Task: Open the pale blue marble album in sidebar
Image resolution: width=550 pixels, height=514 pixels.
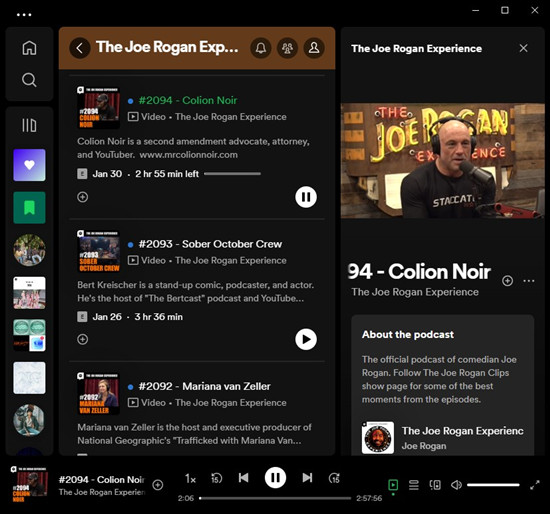Action: (x=29, y=378)
